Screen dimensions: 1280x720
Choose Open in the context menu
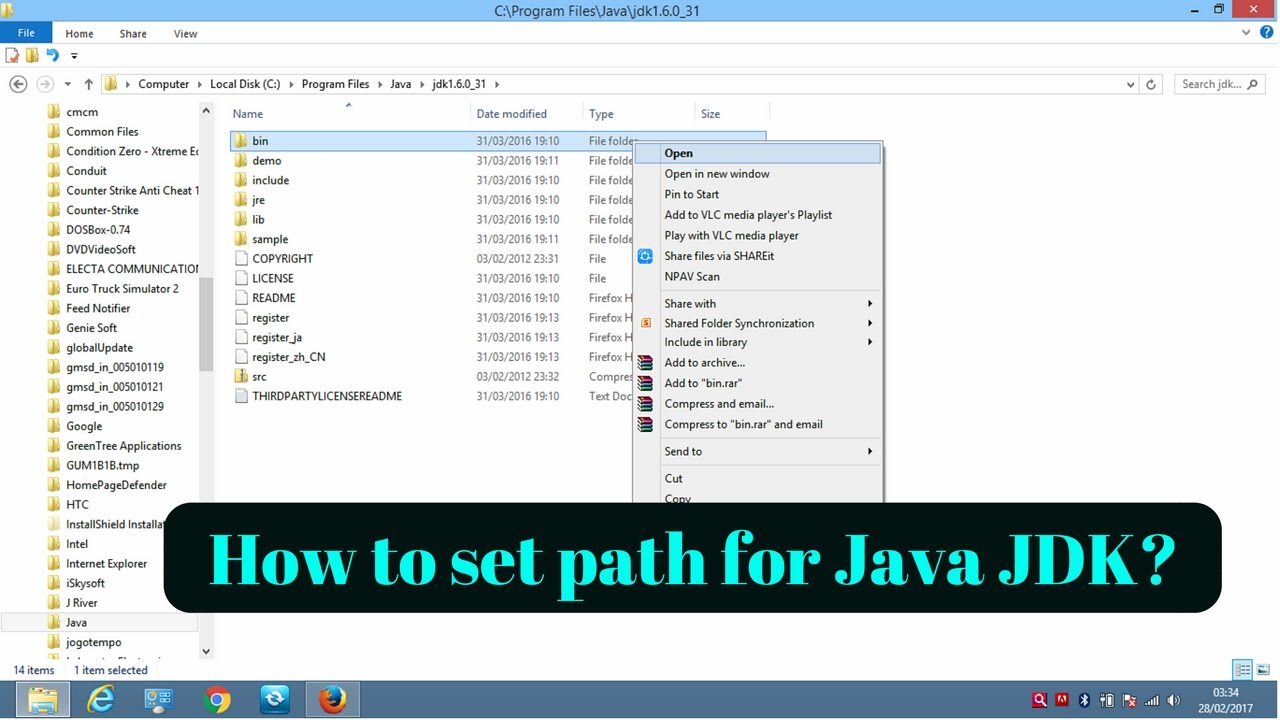pyautogui.click(x=758, y=153)
